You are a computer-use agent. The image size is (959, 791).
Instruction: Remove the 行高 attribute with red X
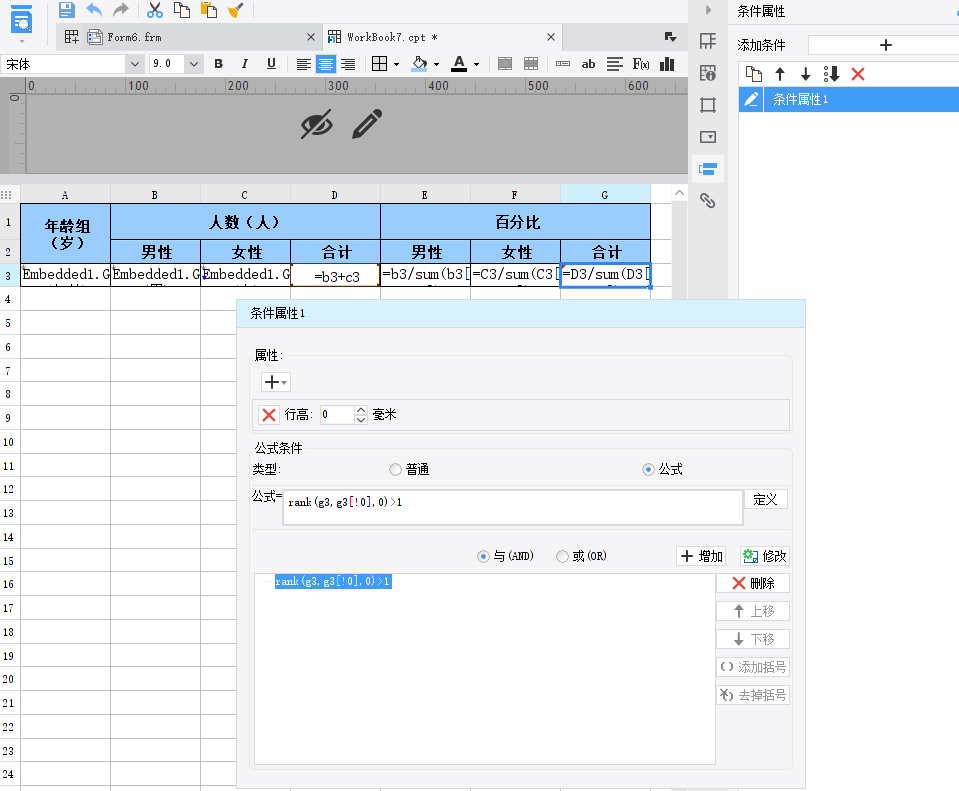click(x=268, y=415)
